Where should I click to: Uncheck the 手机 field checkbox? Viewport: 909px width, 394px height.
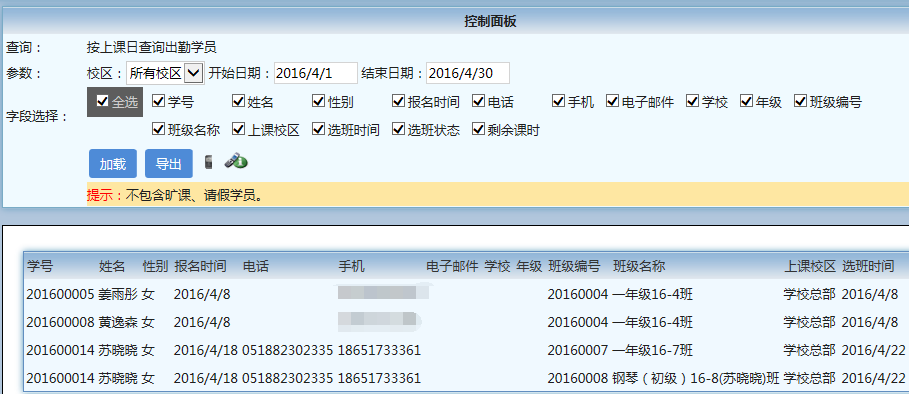click(x=558, y=101)
